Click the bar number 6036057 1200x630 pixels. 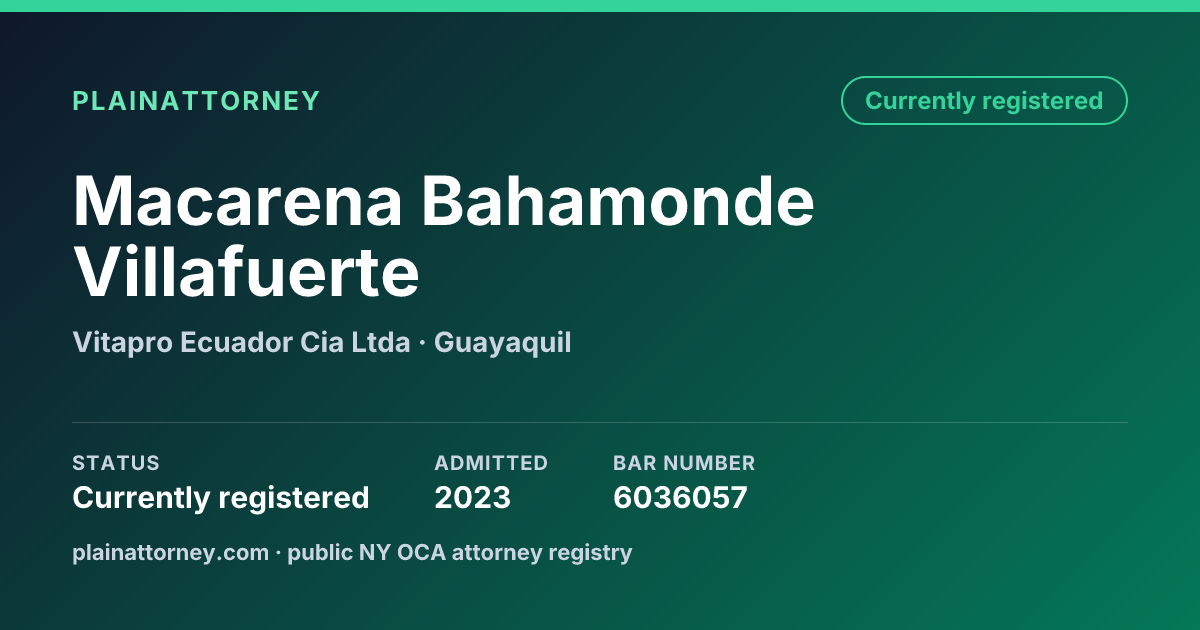(x=680, y=498)
